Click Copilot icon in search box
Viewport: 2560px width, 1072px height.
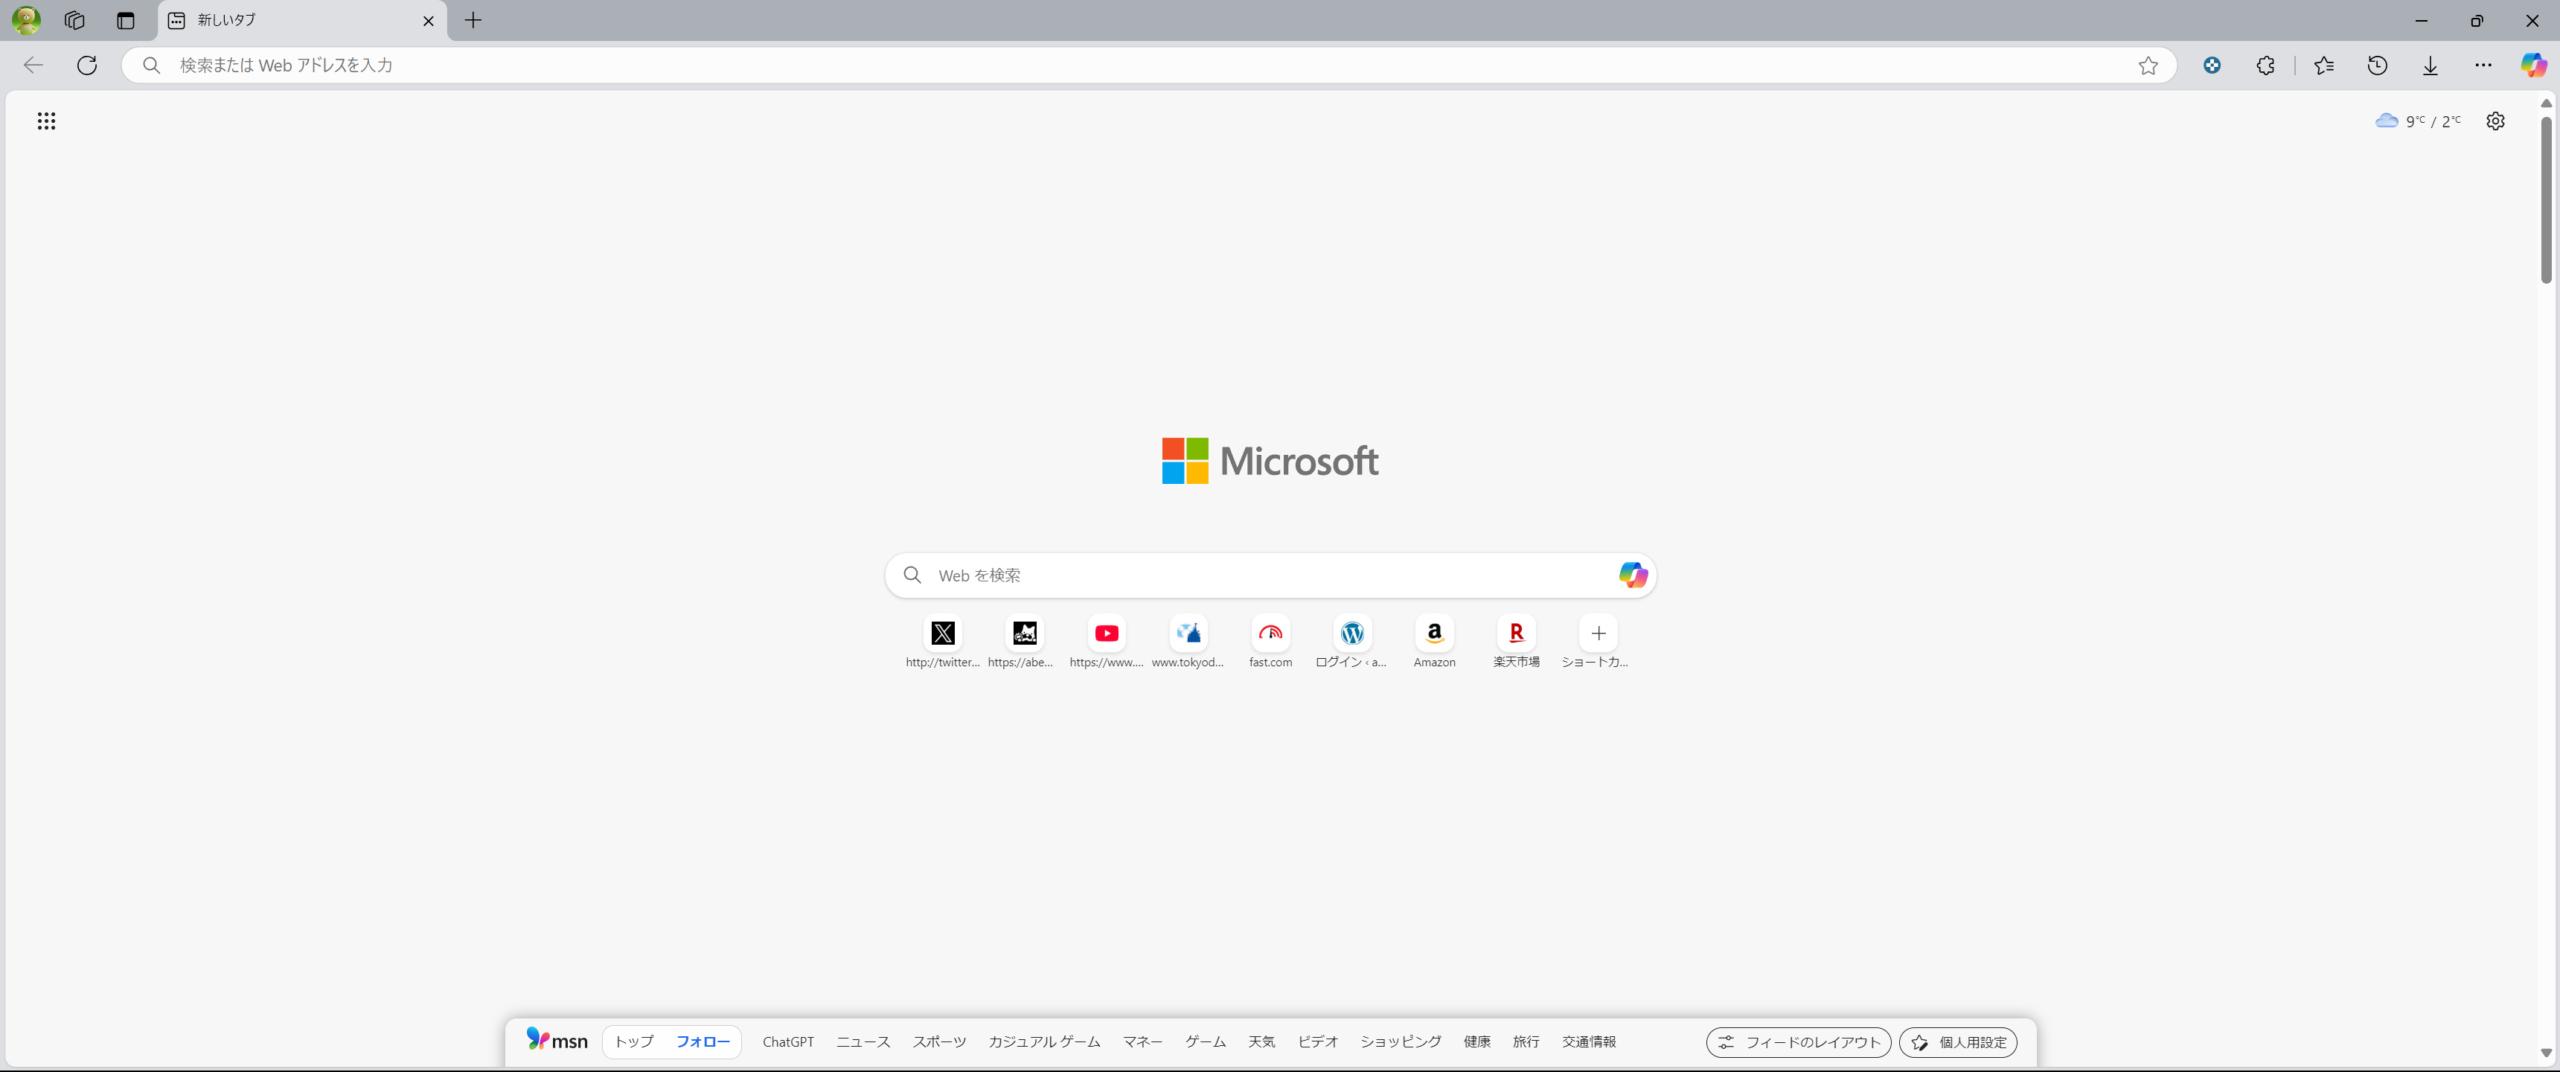[1632, 575]
